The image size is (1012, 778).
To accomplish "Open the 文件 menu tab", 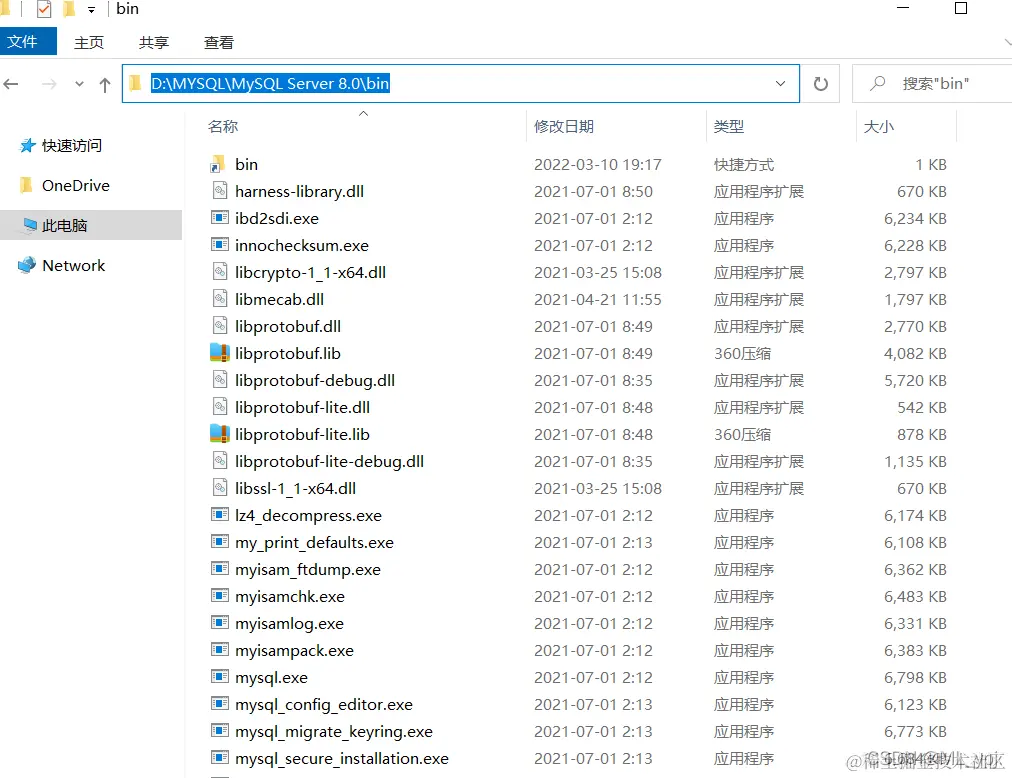I will click(x=28, y=42).
